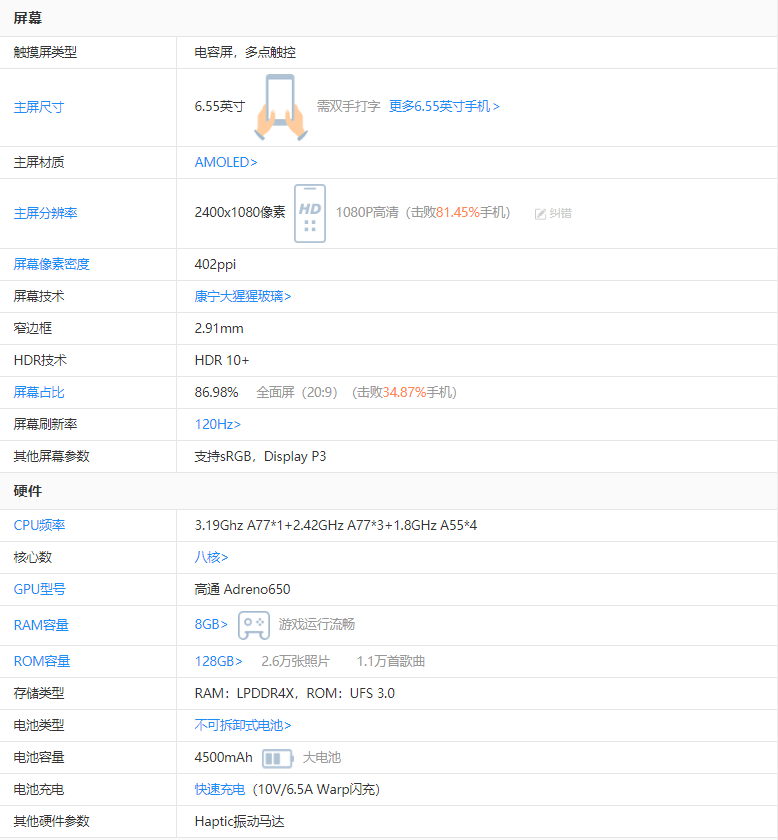Select the 主屏材质 row label
Viewport: 778px width, 840px height.
point(39,162)
